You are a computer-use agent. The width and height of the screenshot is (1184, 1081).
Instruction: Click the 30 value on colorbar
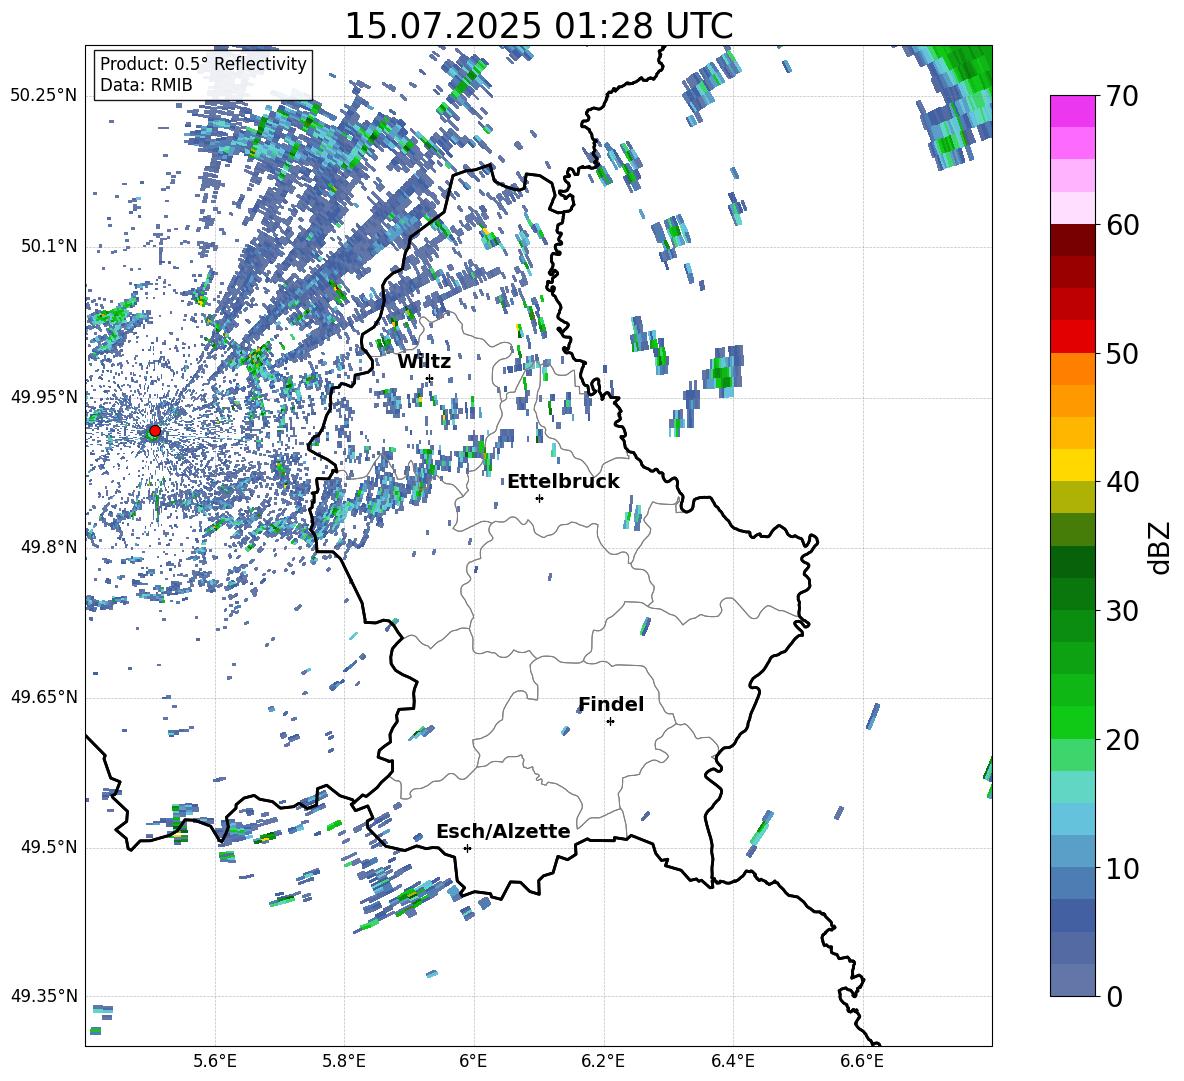point(1123,611)
